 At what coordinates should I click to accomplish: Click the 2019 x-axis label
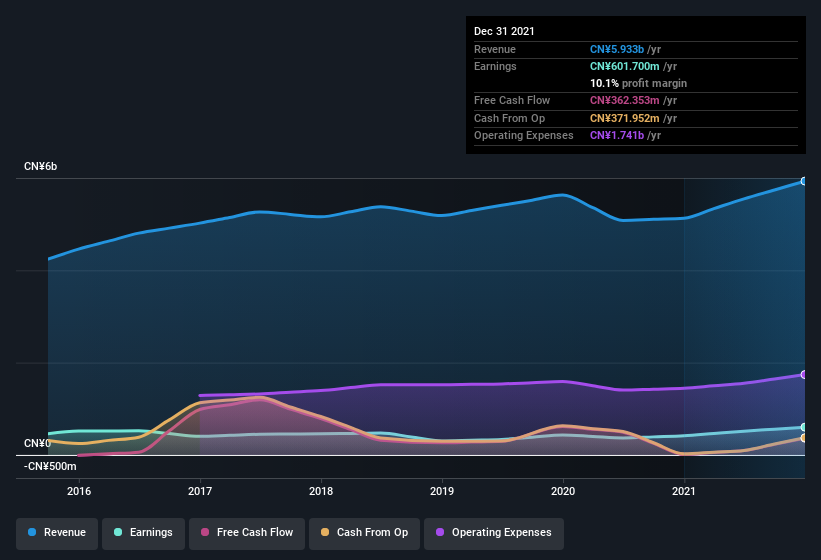tap(442, 491)
